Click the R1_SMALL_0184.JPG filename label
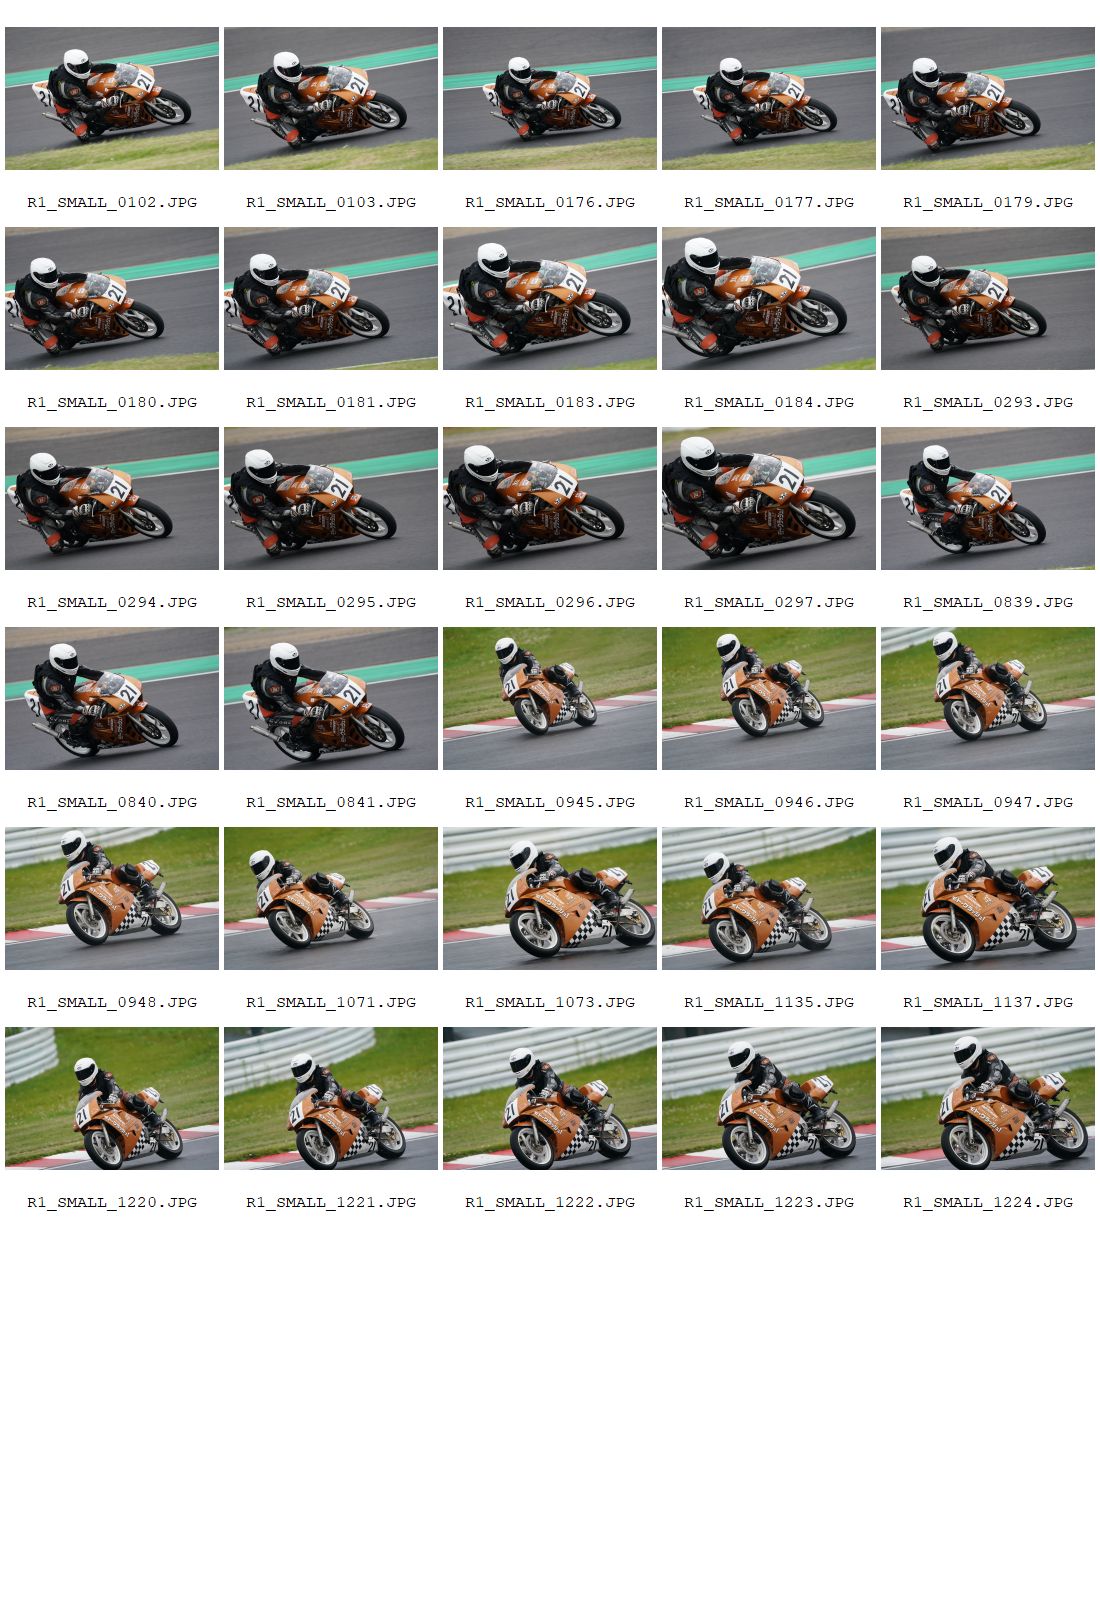Image resolution: width=1100 pixels, height=1600 pixels. [x=769, y=402]
